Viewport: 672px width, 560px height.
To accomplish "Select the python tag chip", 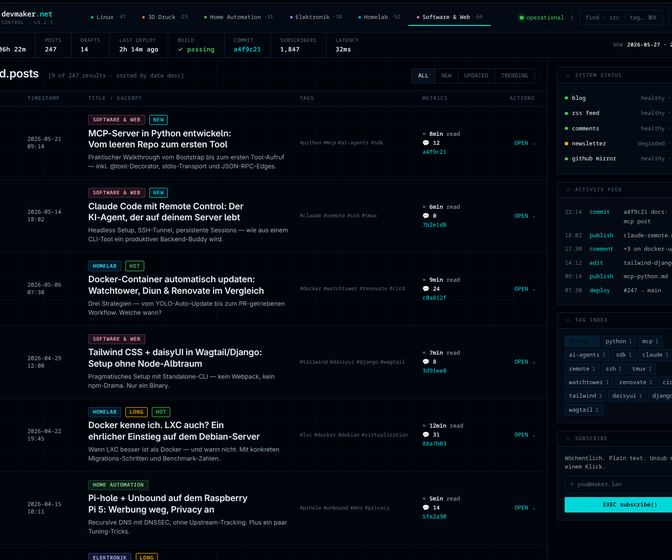I will 618,341.
